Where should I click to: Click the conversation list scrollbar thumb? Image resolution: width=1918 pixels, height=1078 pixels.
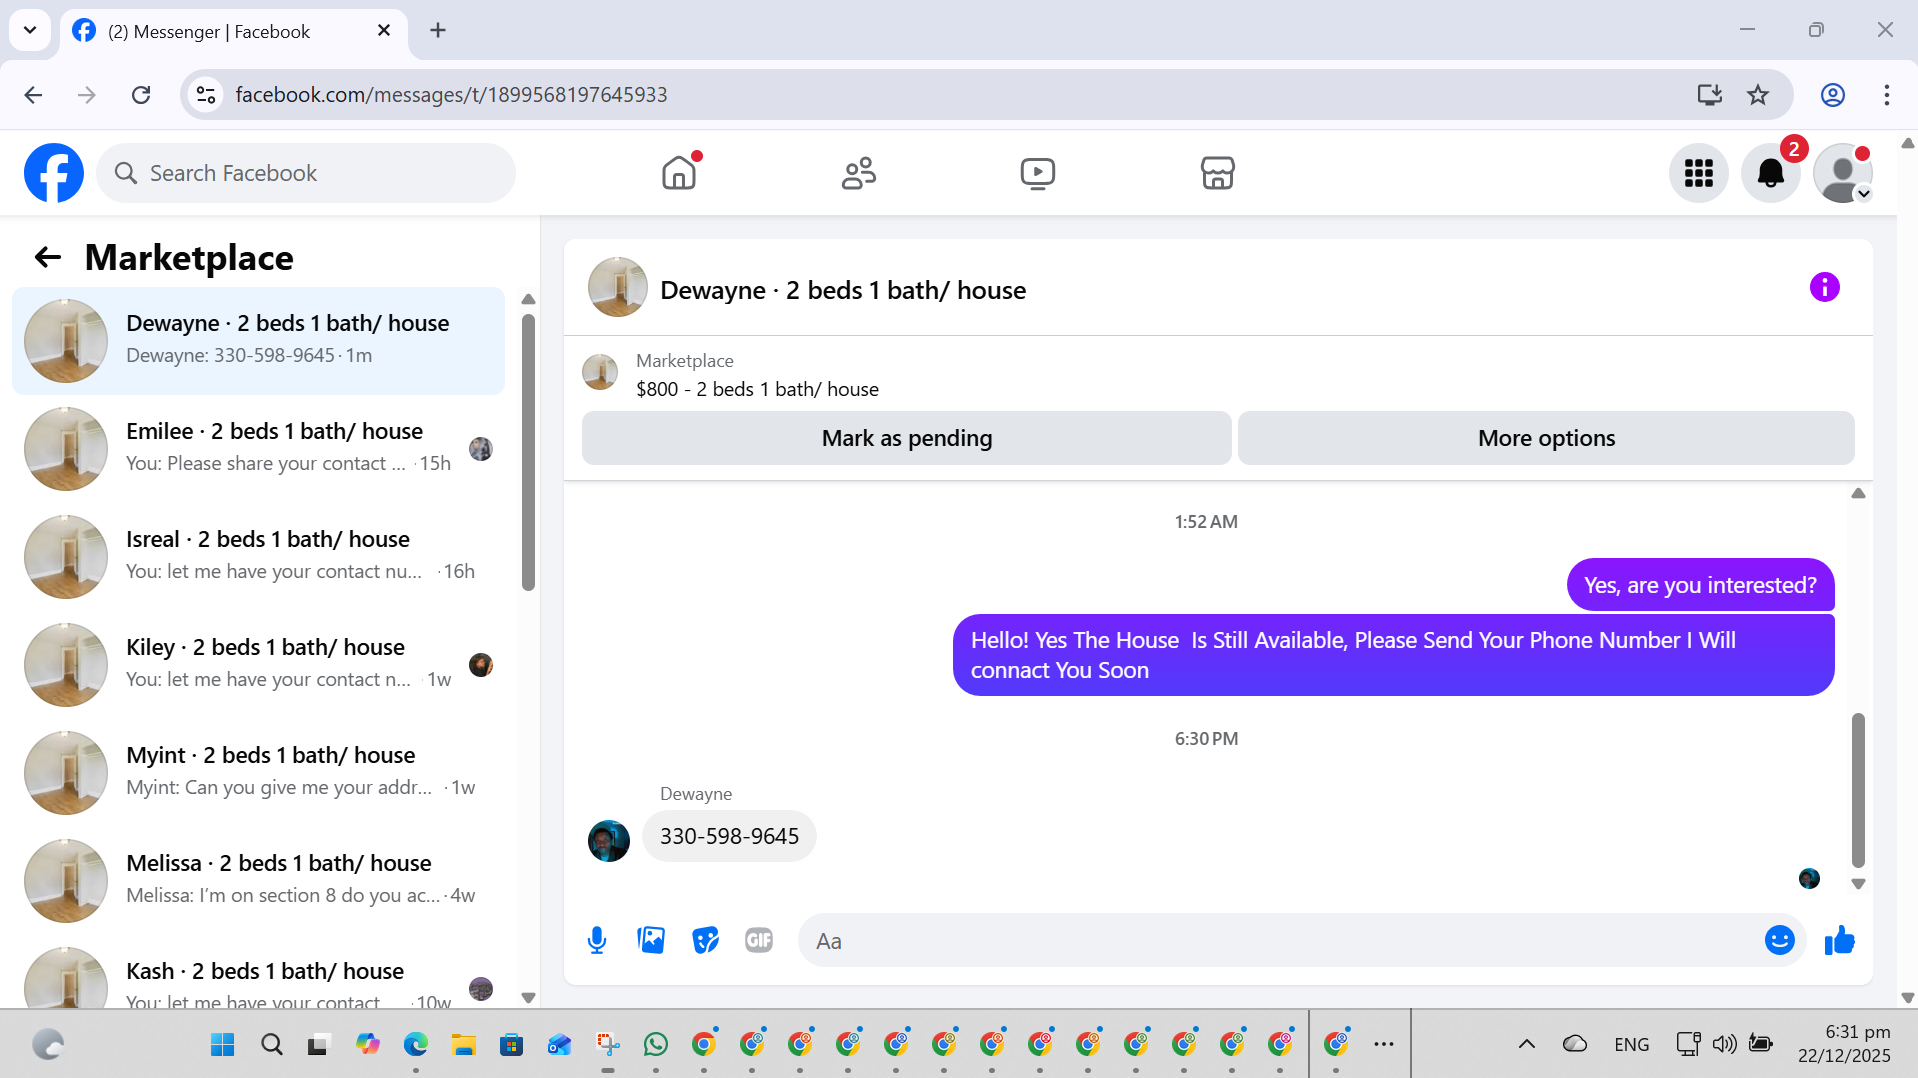(528, 452)
